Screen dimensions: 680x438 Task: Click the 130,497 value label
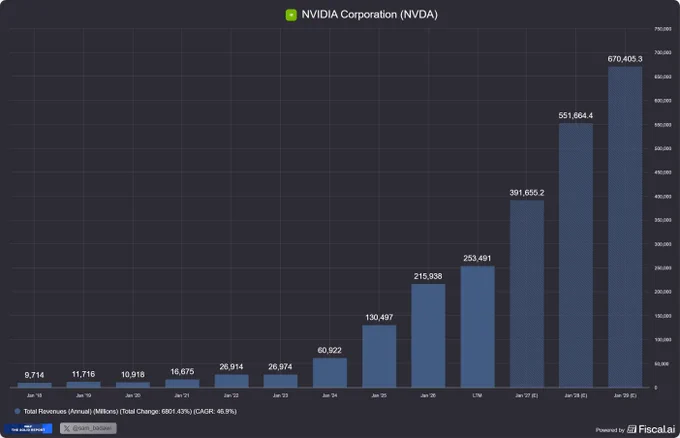[379, 317]
